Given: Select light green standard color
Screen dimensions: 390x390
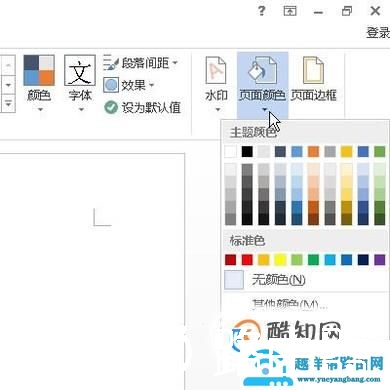Looking at the screenshot, I should pyautogui.click(x=297, y=260).
